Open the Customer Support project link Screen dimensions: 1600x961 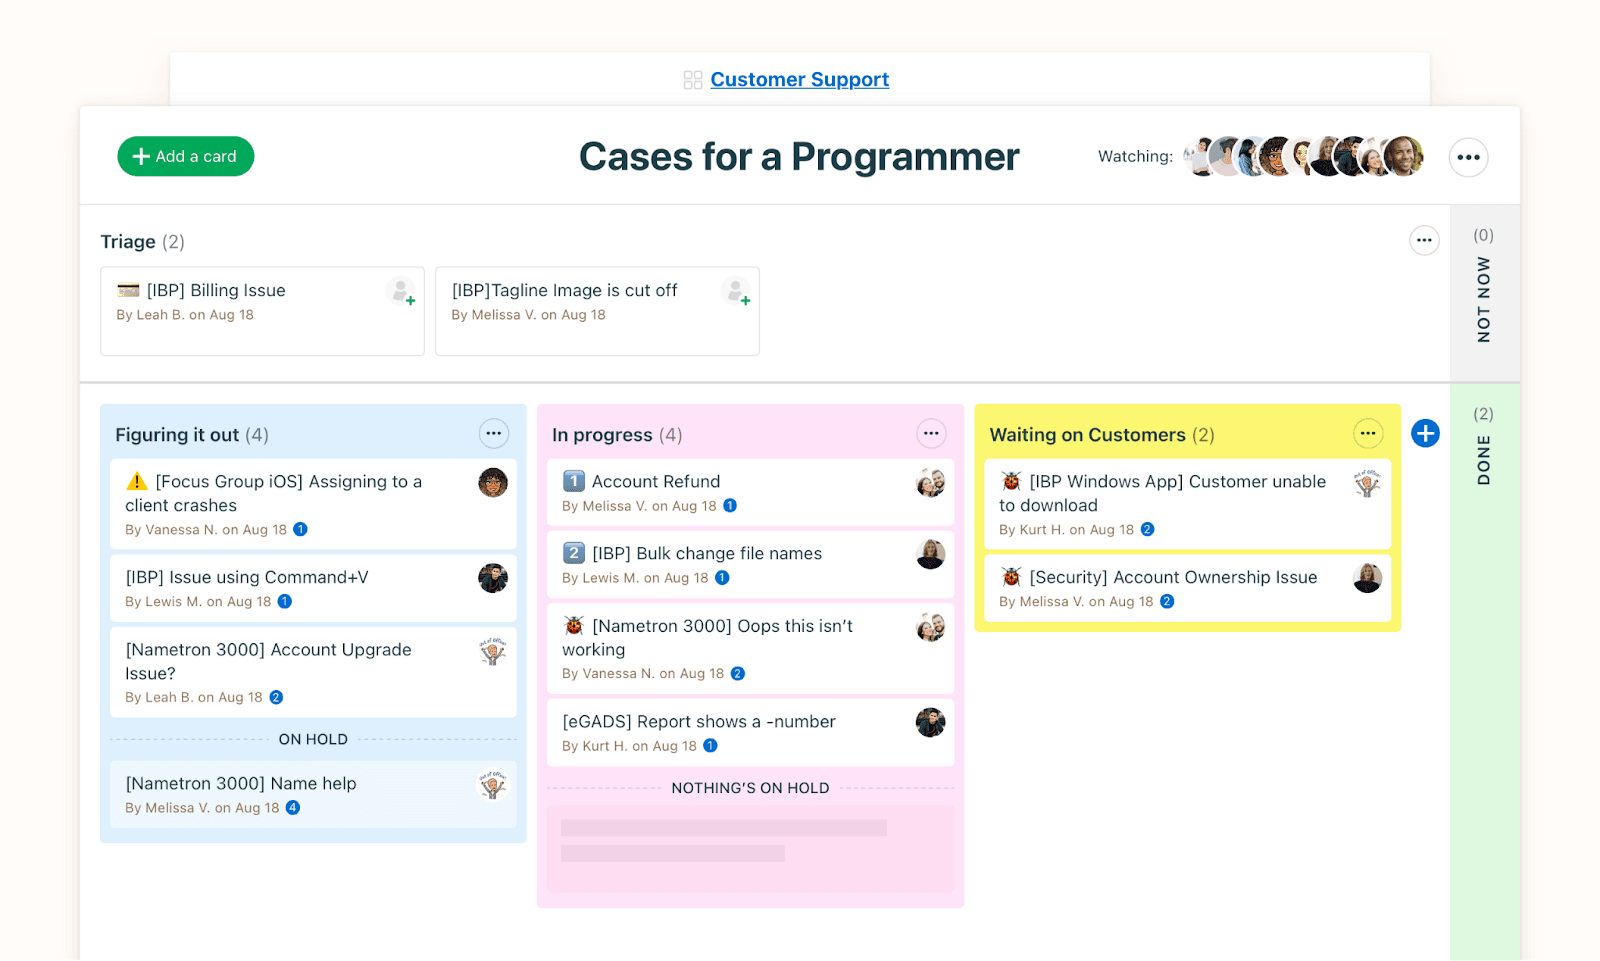click(x=799, y=79)
